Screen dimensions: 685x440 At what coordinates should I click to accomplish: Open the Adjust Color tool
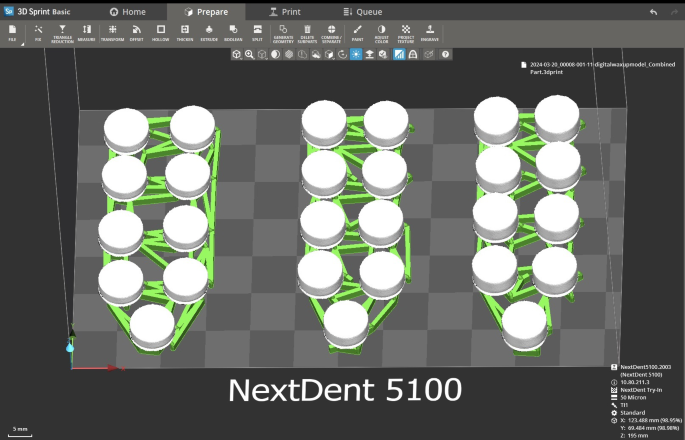tap(381, 33)
